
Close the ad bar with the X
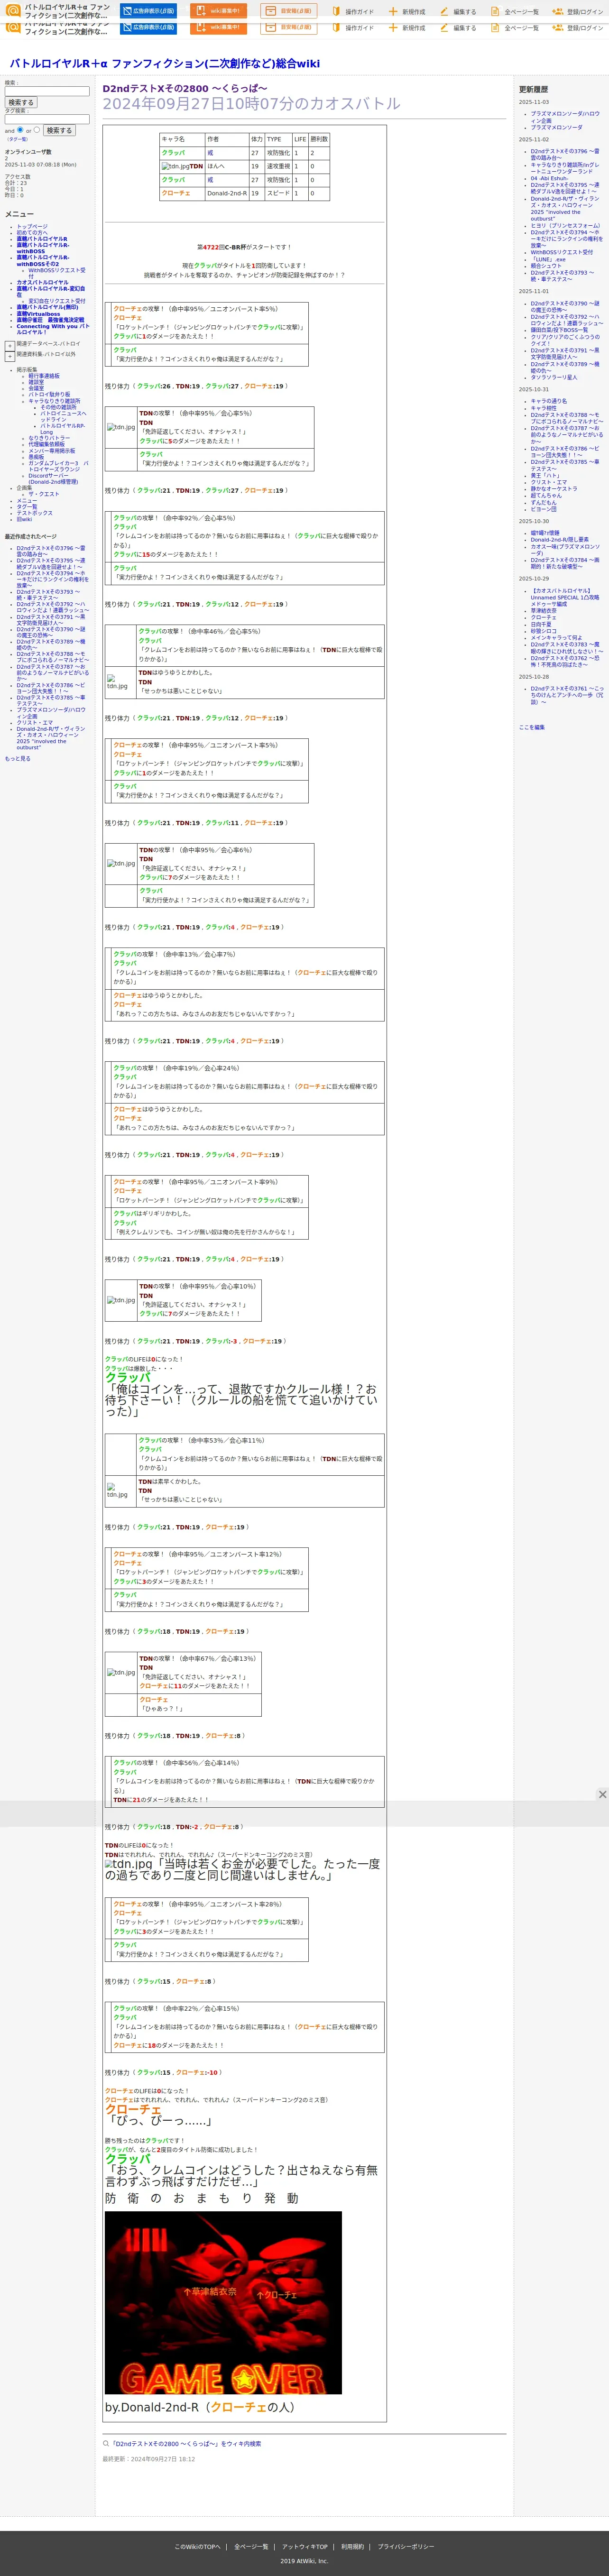click(x=602, y=1794)
